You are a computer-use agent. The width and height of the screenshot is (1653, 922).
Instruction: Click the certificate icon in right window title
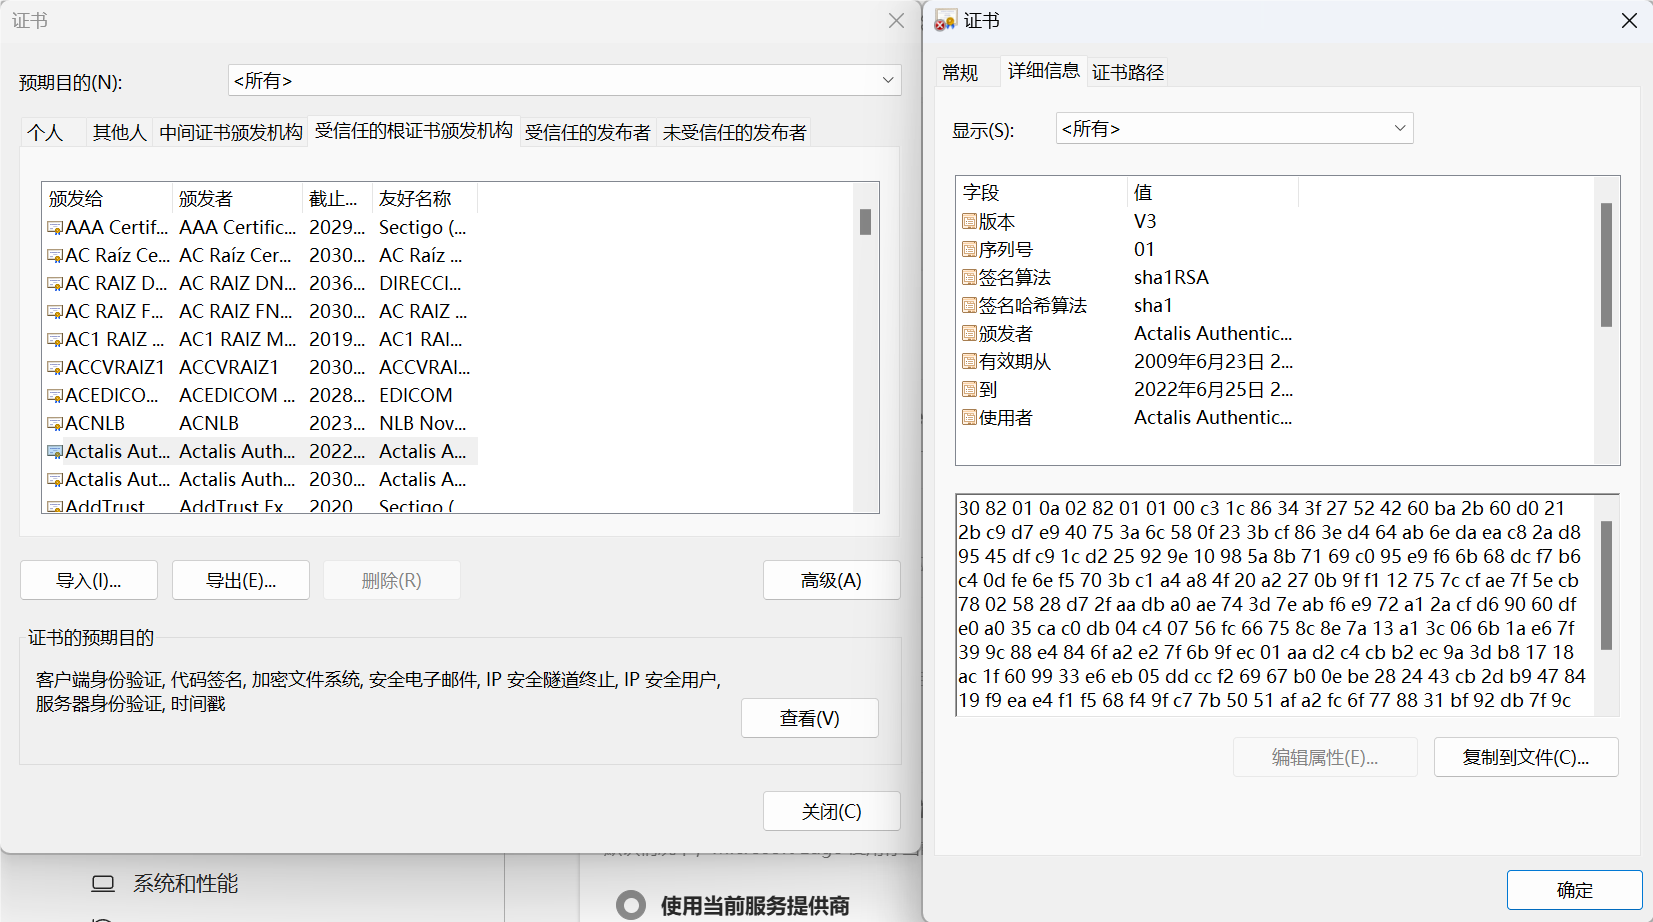pos(945,21)
